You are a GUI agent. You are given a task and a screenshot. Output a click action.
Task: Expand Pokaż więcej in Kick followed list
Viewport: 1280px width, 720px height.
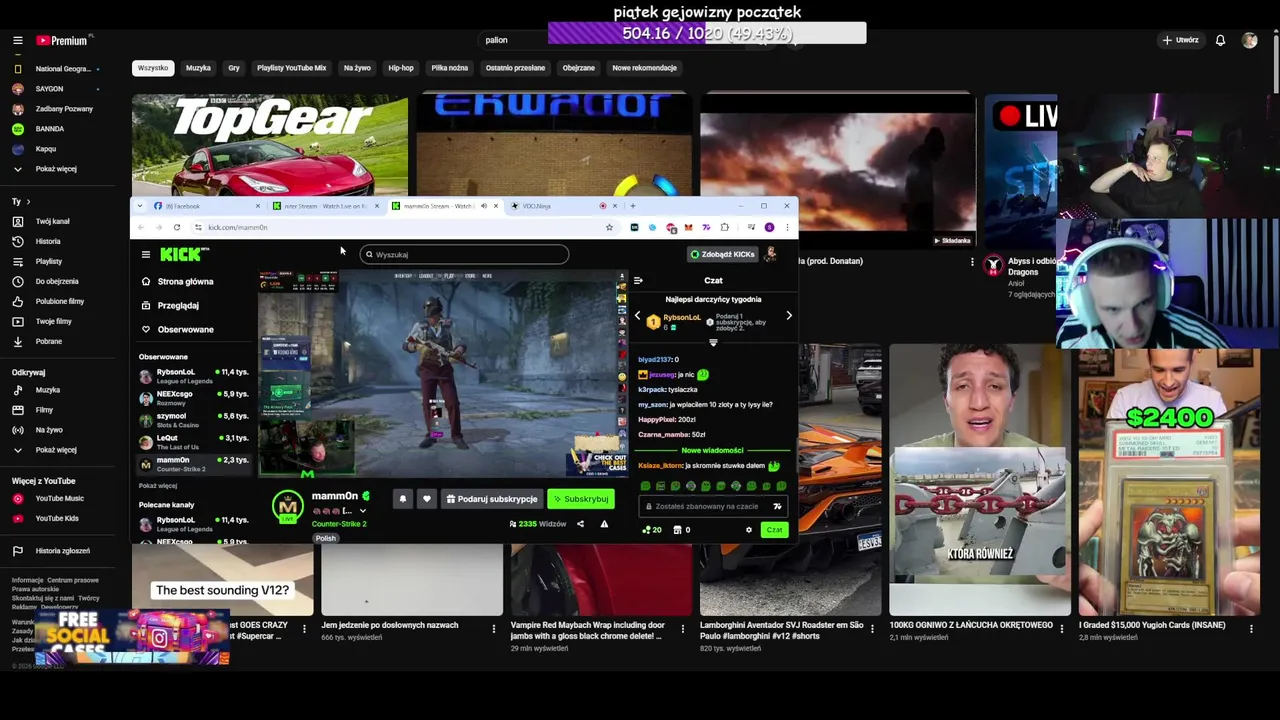point(158,486)
